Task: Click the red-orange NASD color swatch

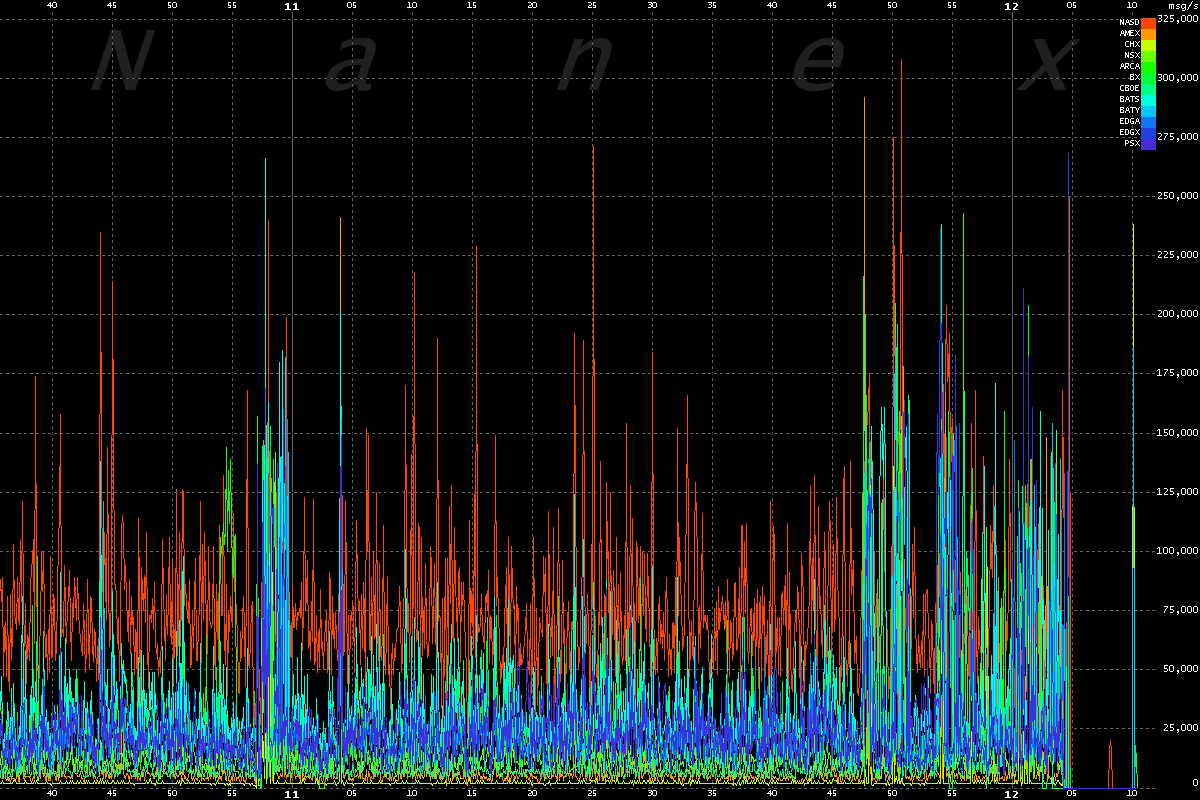Action: coord(1149,22)
